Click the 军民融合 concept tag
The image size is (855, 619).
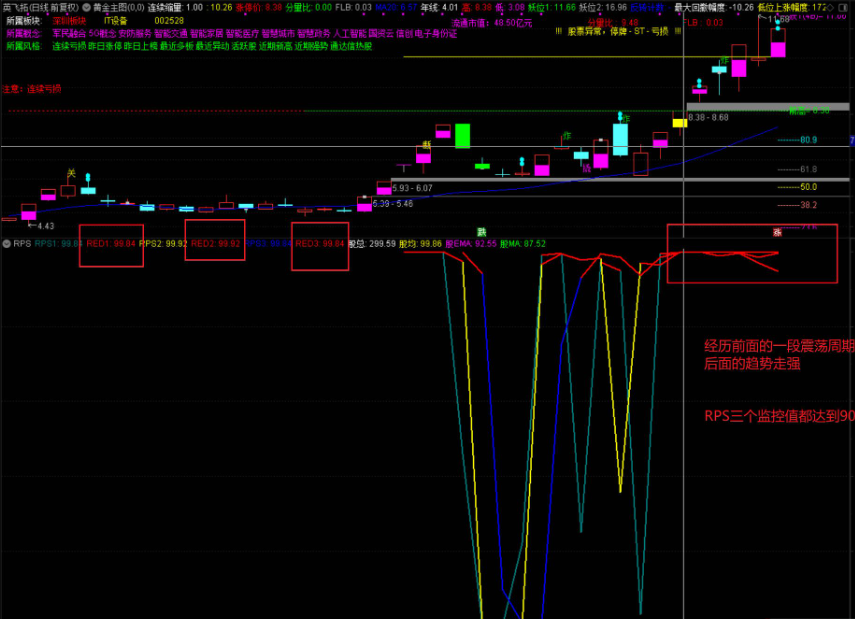point(69,34)
